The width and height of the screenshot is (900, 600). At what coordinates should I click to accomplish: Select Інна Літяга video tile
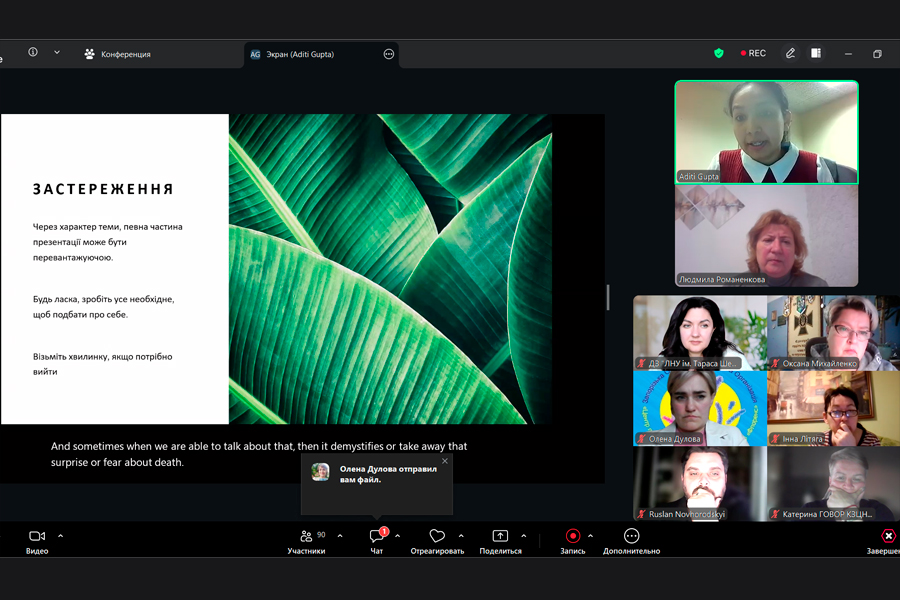point(833,408)
